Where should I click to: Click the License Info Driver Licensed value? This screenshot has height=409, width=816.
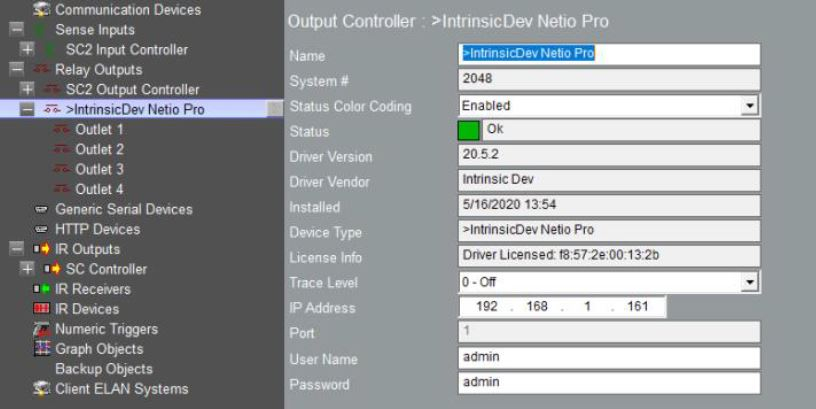560,255
